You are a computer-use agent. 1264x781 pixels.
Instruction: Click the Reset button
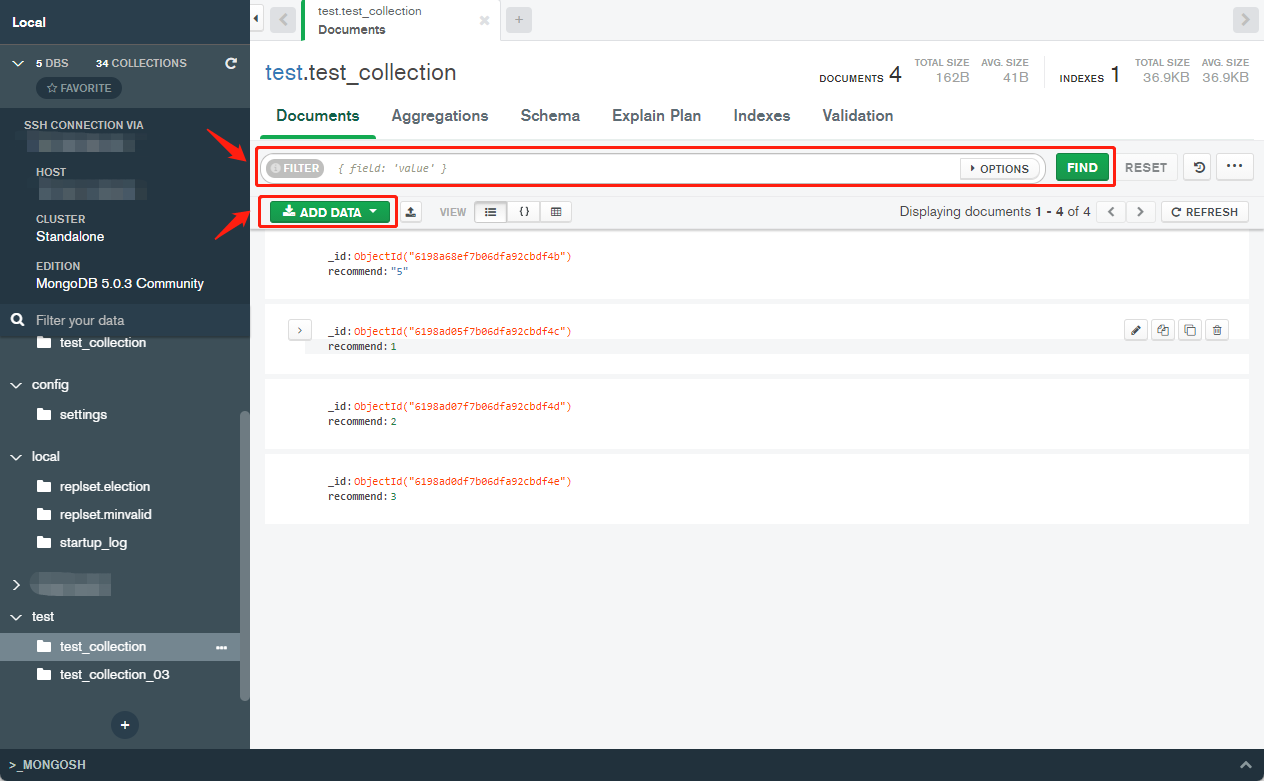1146,167
